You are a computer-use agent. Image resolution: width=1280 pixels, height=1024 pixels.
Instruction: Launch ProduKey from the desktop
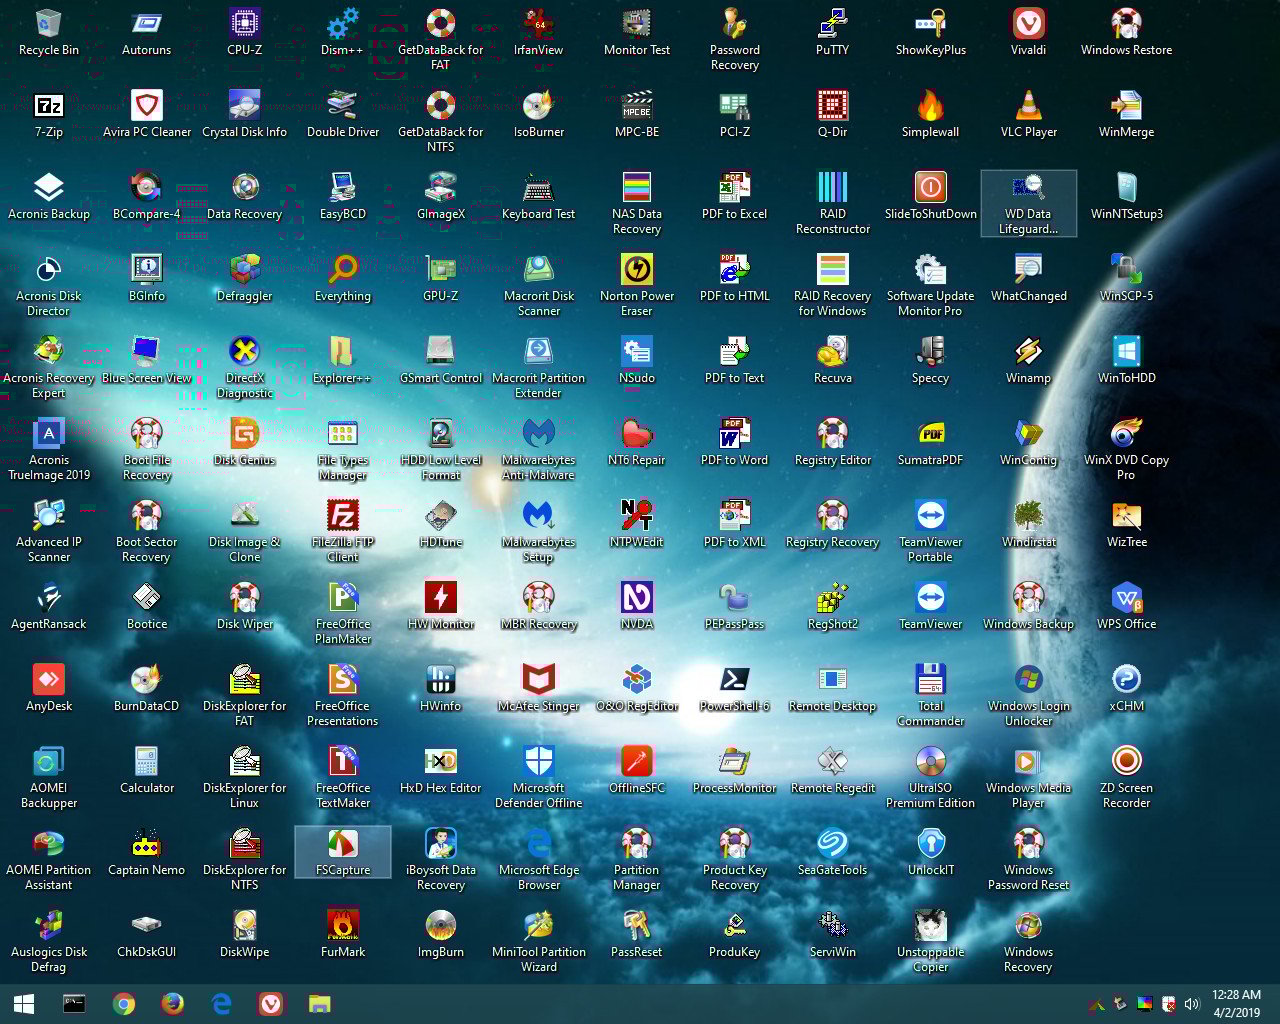tap(734, 933)
